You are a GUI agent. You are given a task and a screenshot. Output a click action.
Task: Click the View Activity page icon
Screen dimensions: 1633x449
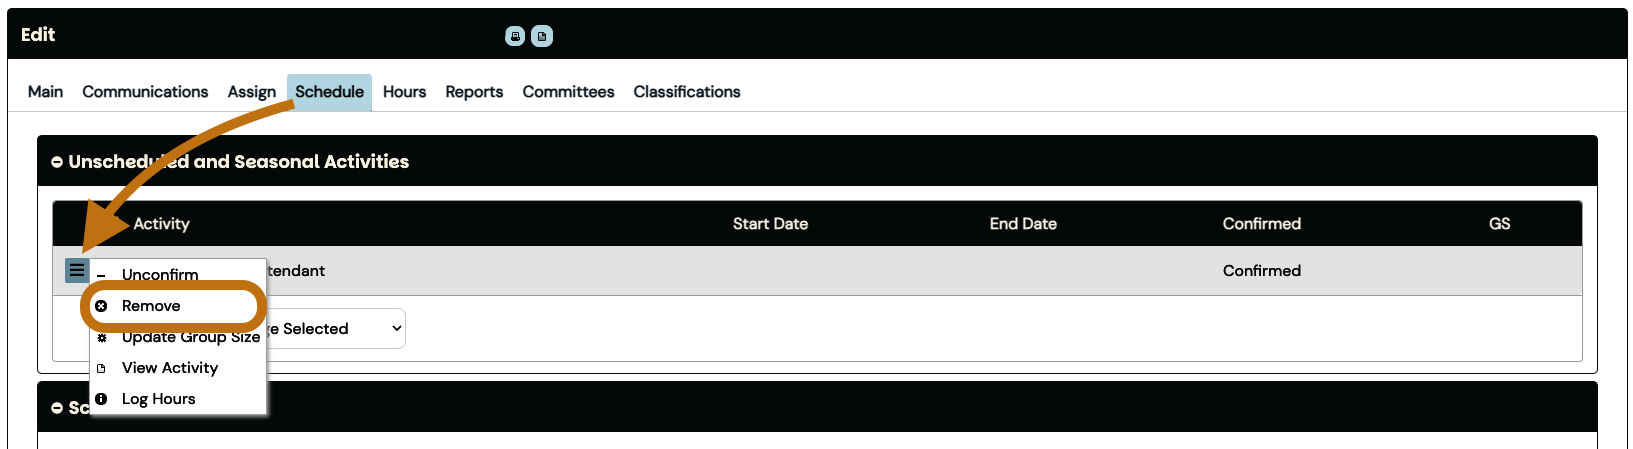(x=101, y=368)
